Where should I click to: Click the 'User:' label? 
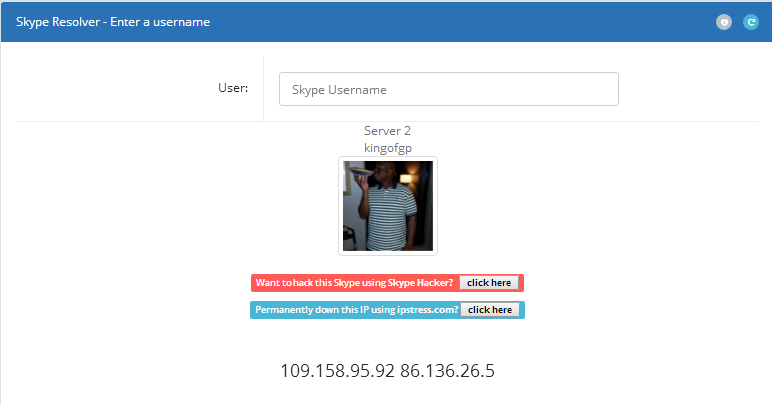coord(233,88)
